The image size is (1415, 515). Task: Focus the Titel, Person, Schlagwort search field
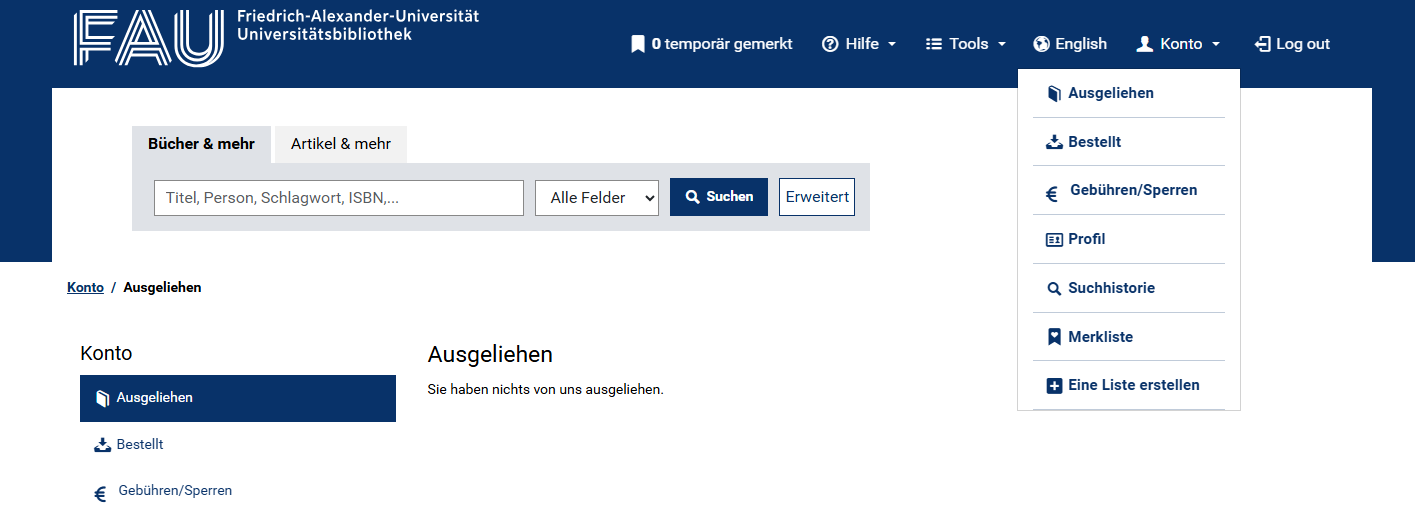point(339,198)
